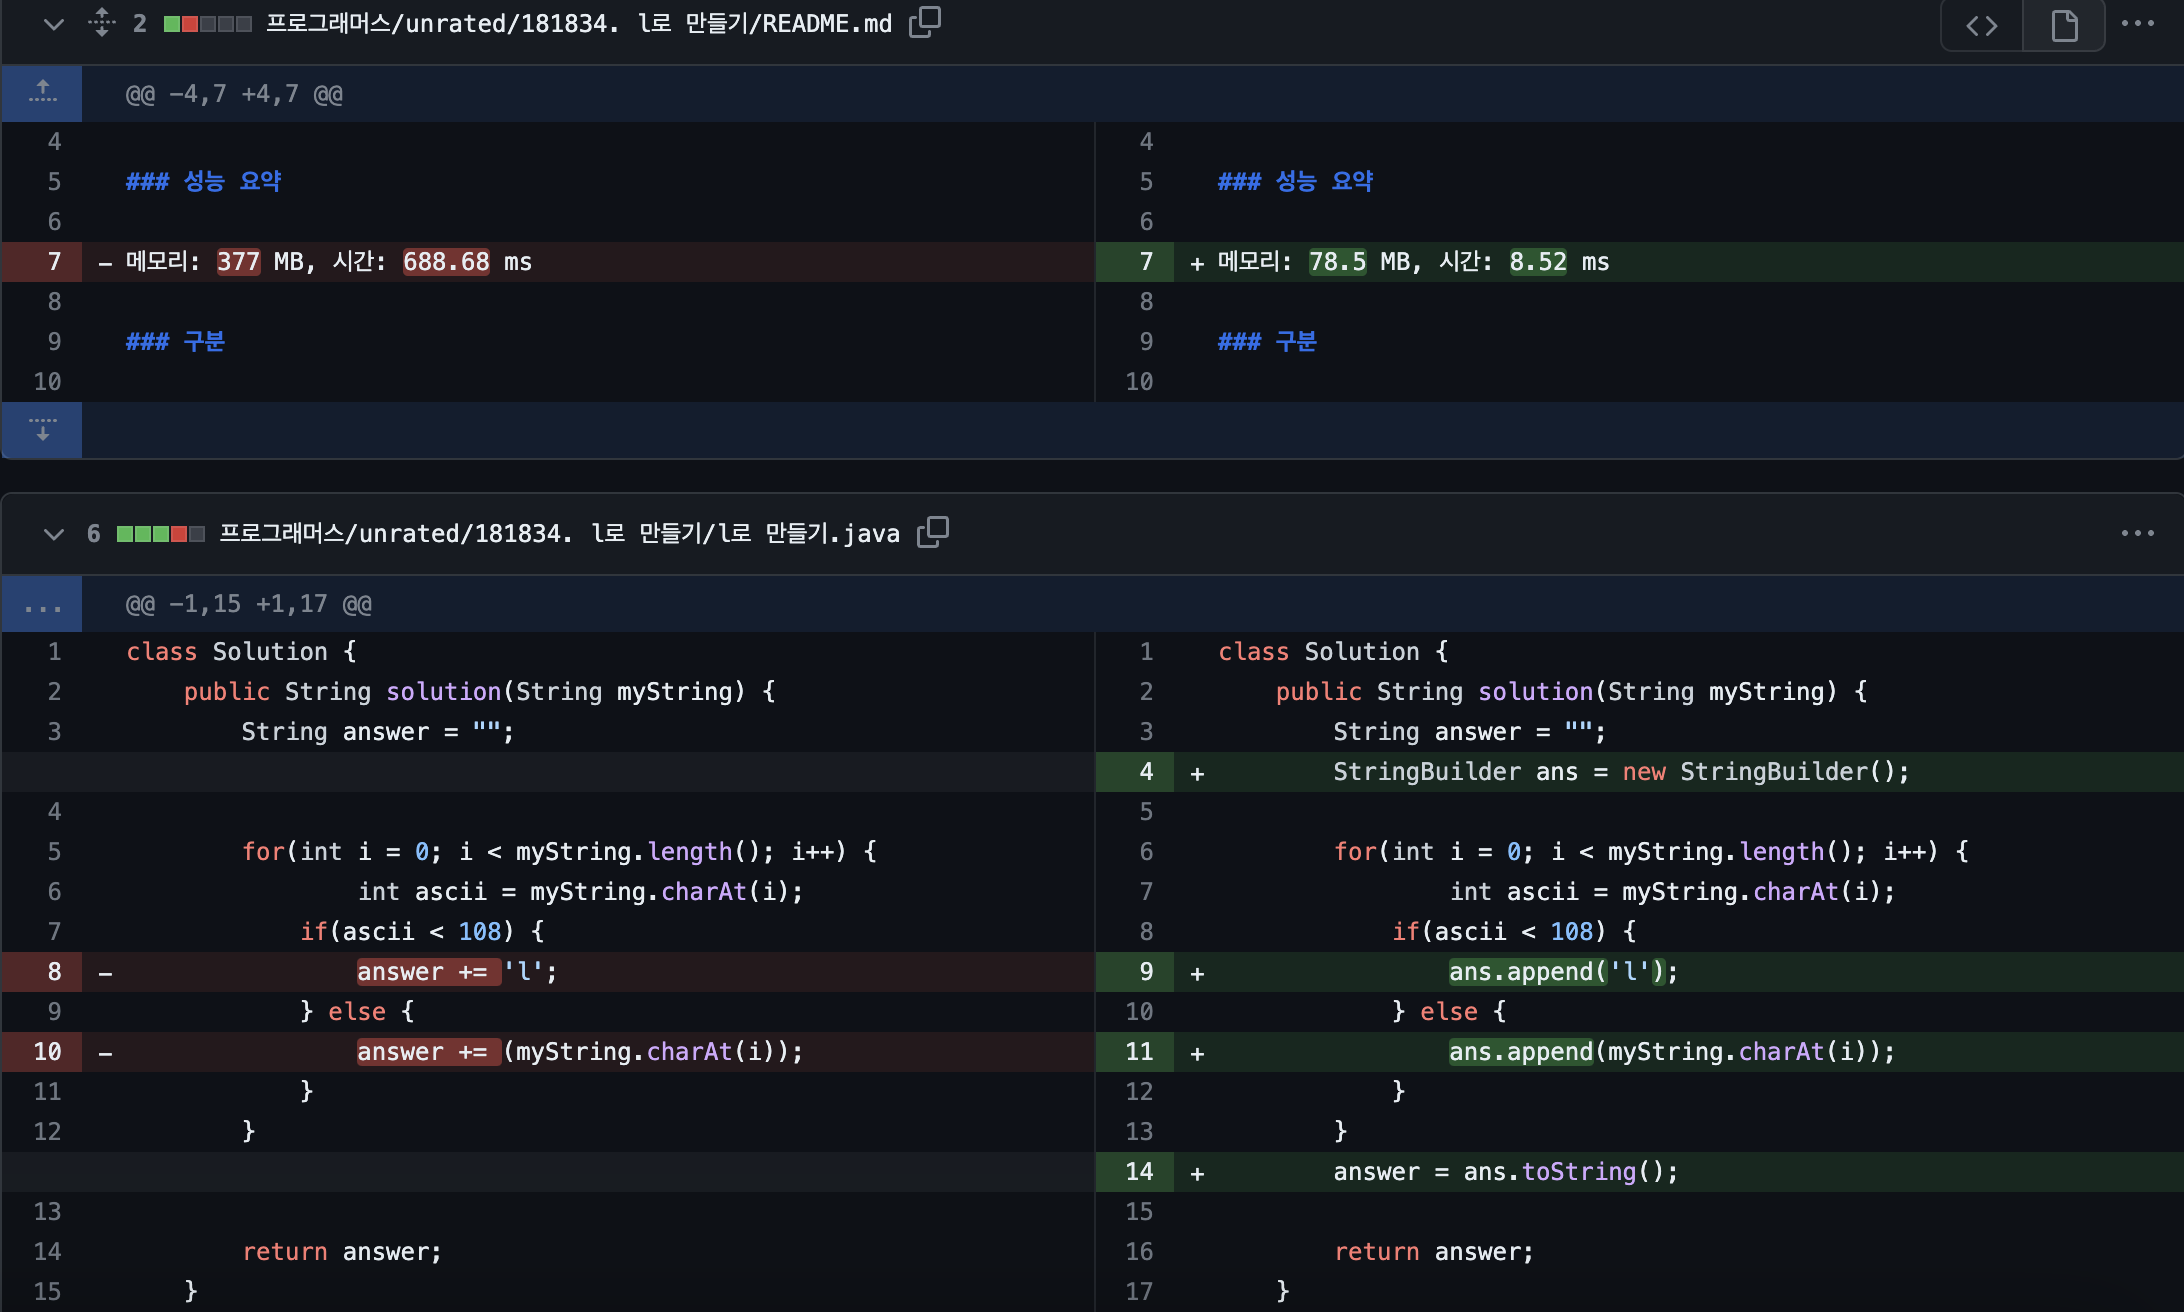
Task: Copy l로 만들기.java path to clipboard
Action: (933, 532)
